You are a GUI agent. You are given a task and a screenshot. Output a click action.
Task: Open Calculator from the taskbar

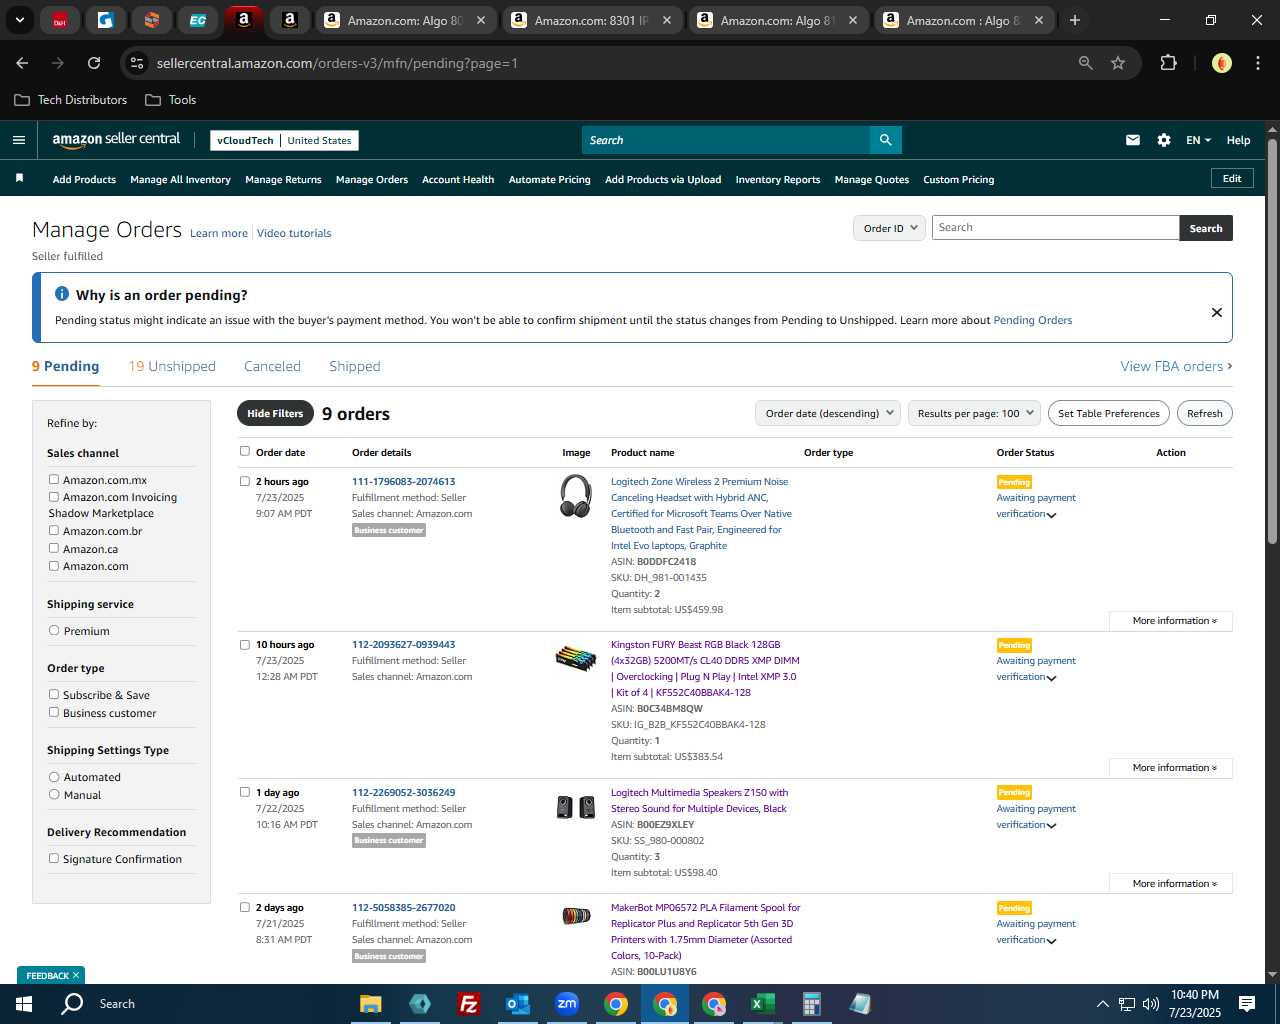pyautogui.click(x=811, y=1004)
